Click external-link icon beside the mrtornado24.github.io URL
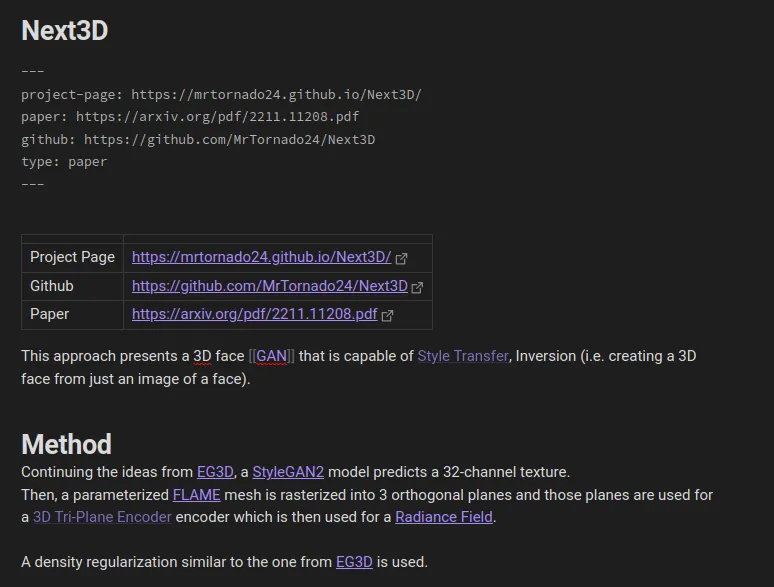774x587 pixels. click(x=402, y=258)
